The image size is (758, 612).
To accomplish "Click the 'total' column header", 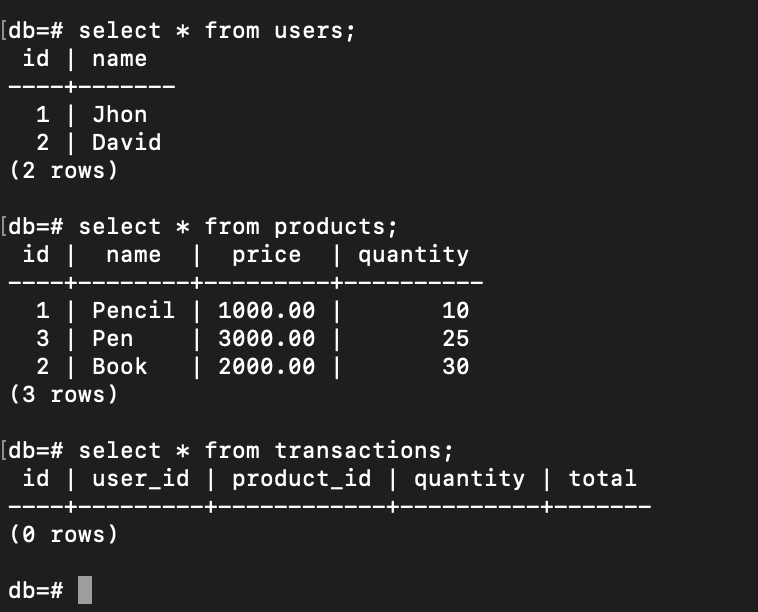I will (x=602, y=479).
